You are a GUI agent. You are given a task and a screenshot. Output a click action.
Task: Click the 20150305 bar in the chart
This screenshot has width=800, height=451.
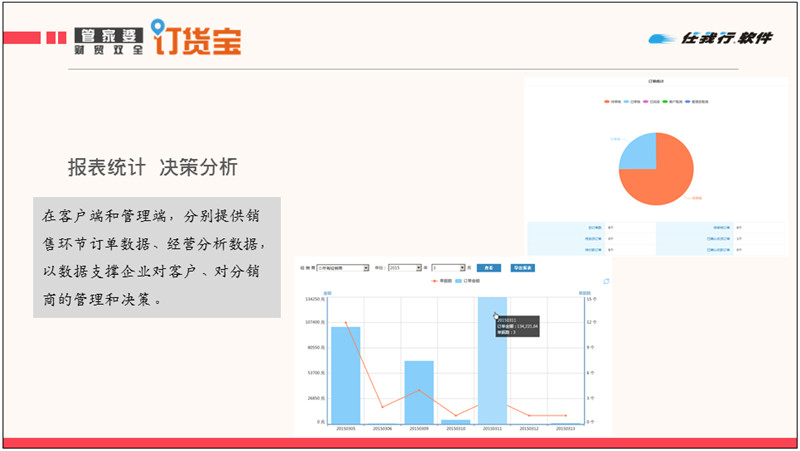346,375
